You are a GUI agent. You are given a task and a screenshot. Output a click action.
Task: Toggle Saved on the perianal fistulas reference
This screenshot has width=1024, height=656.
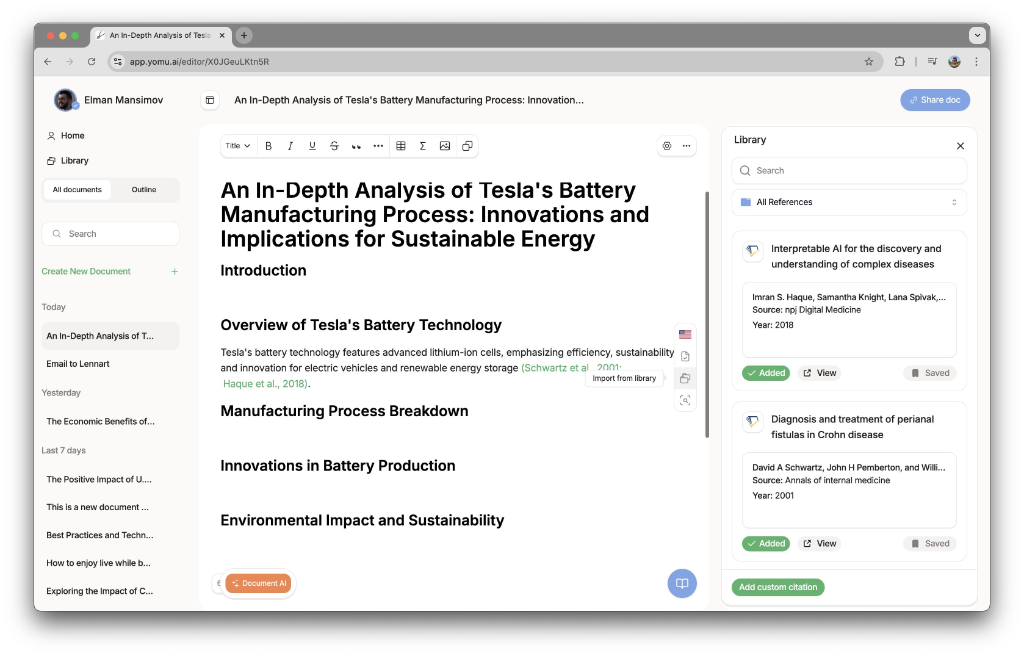click(930, 544)
